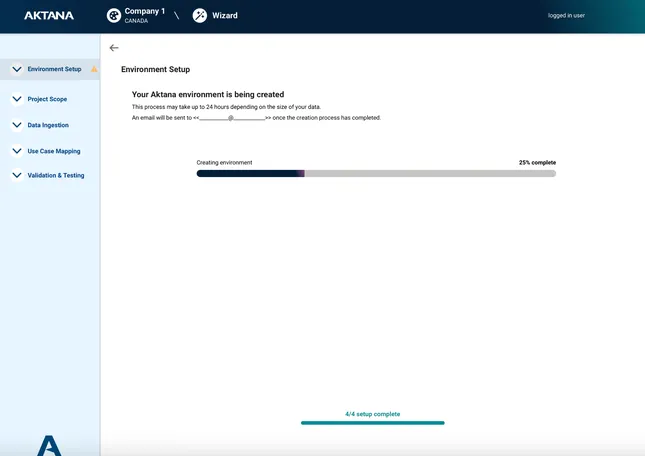The image size is (645, 456).
Task: Click the logged in user label
Action: click(x=566, y=16)
